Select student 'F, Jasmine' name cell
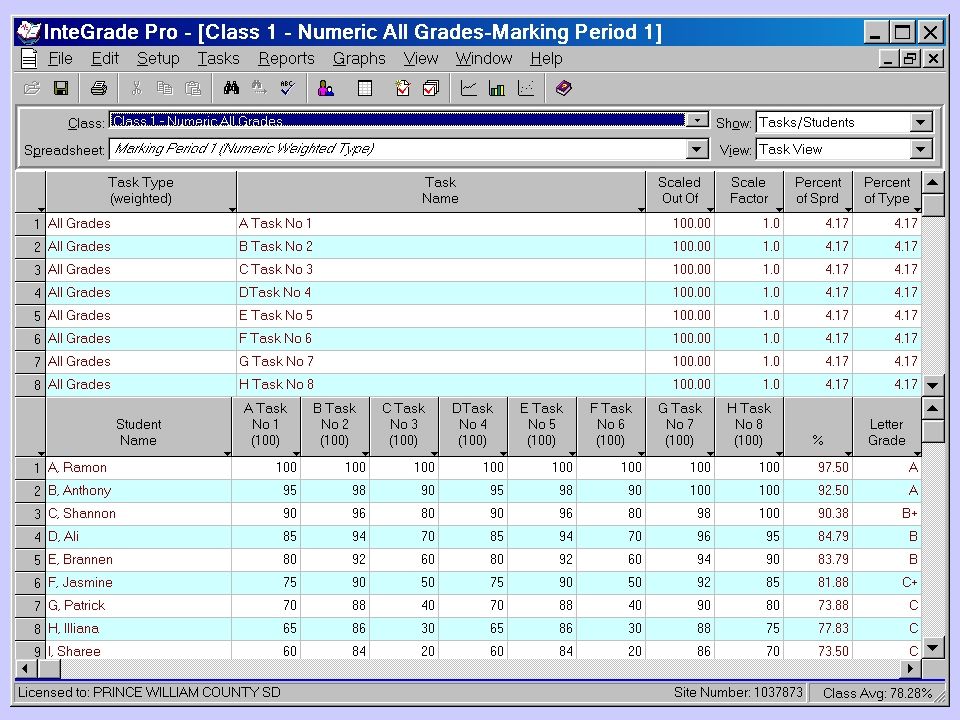 coord(138,582)
